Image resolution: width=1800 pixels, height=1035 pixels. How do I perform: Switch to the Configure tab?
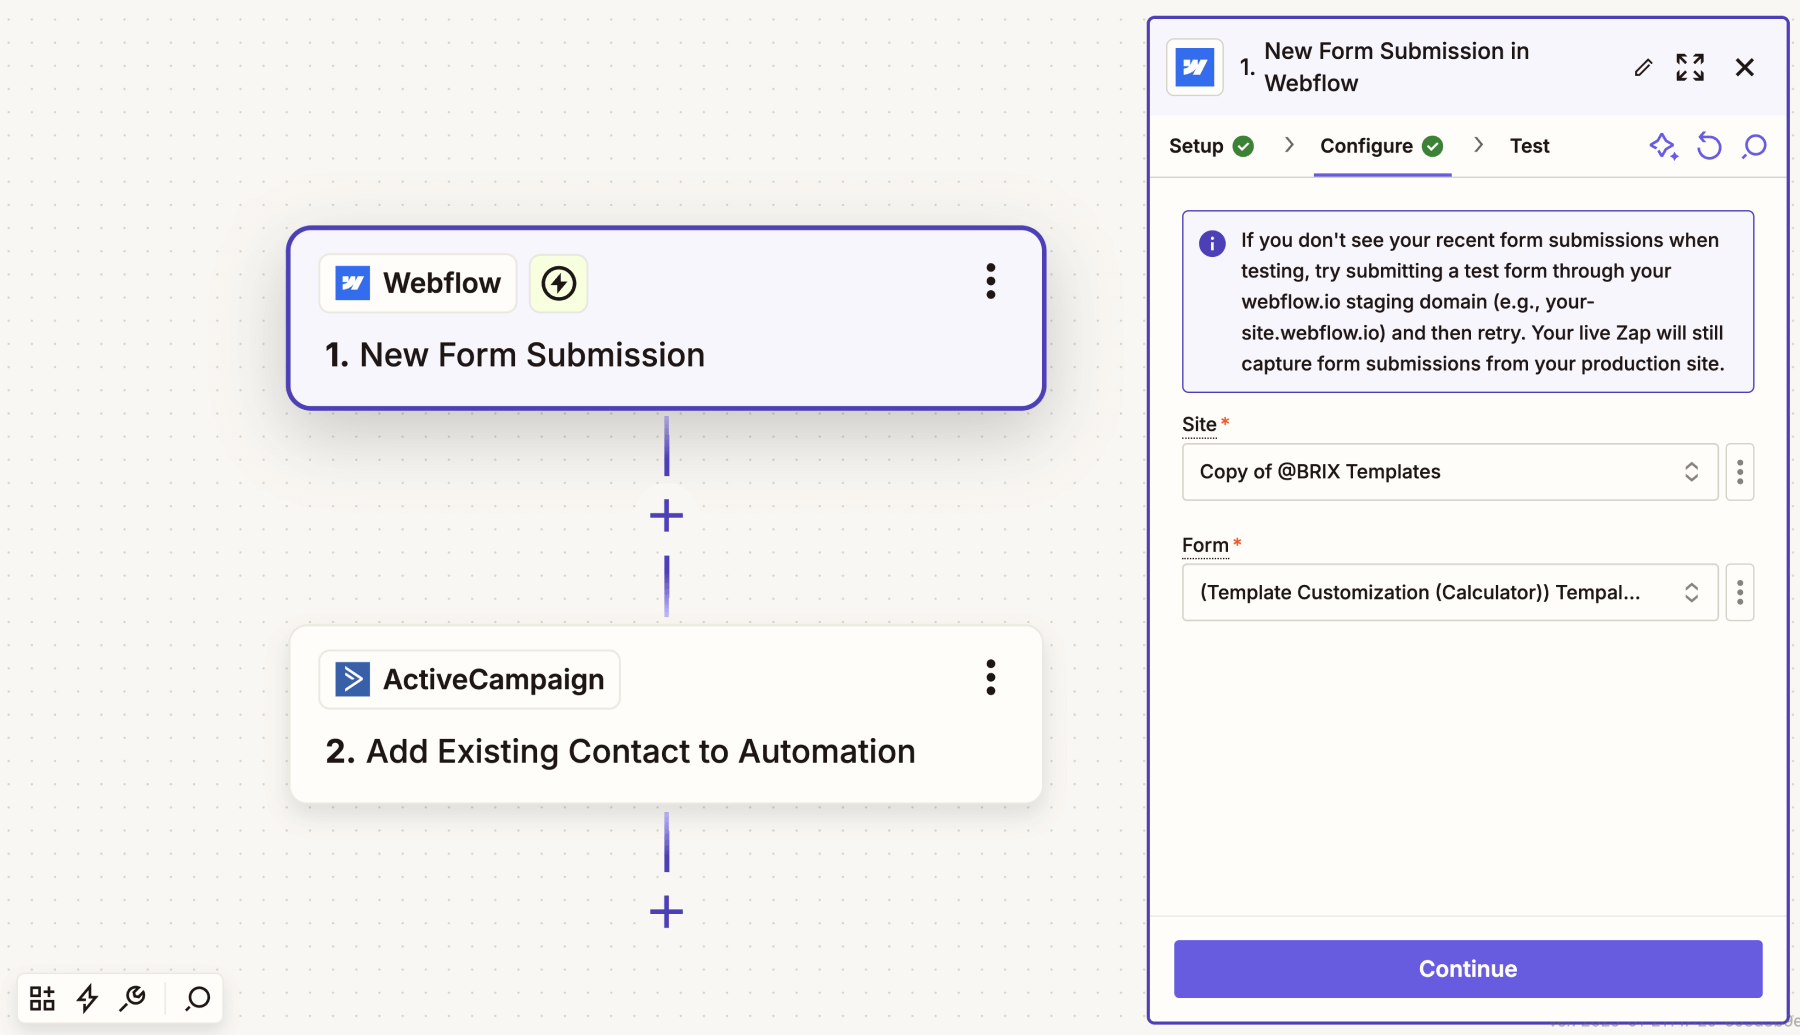1382,146
